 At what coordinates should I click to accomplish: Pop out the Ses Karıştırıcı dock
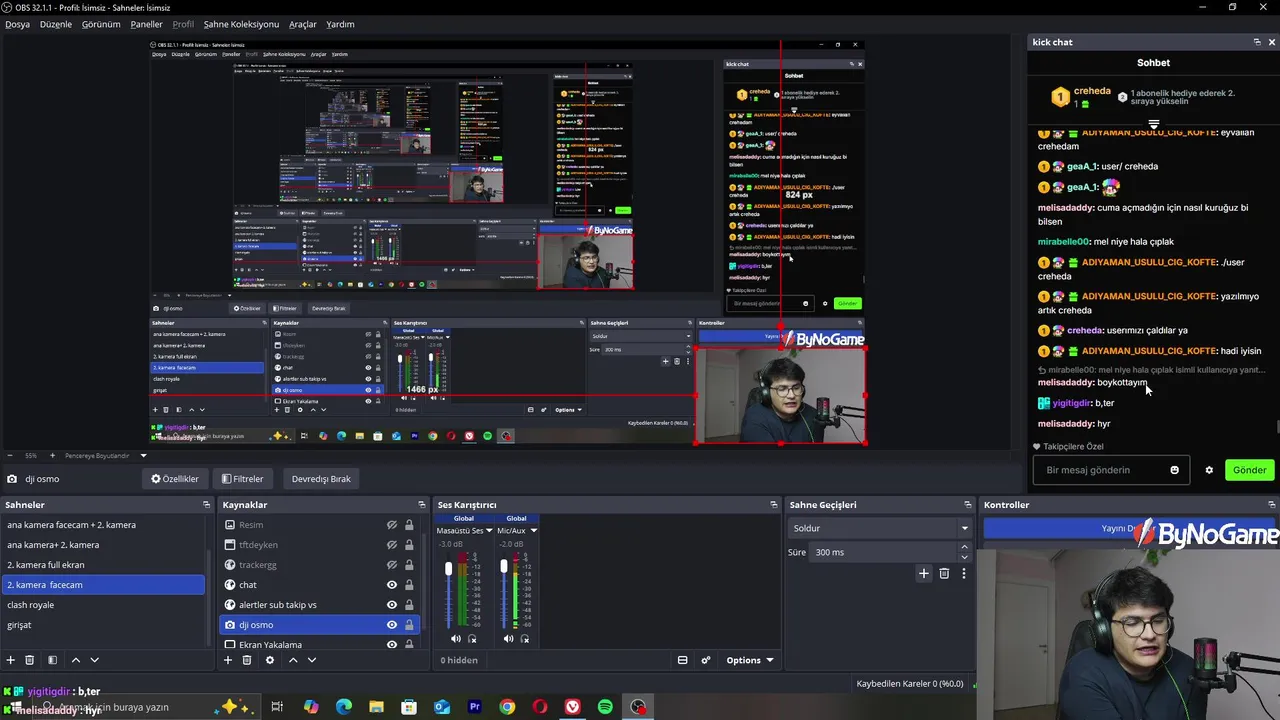point(773,505)
